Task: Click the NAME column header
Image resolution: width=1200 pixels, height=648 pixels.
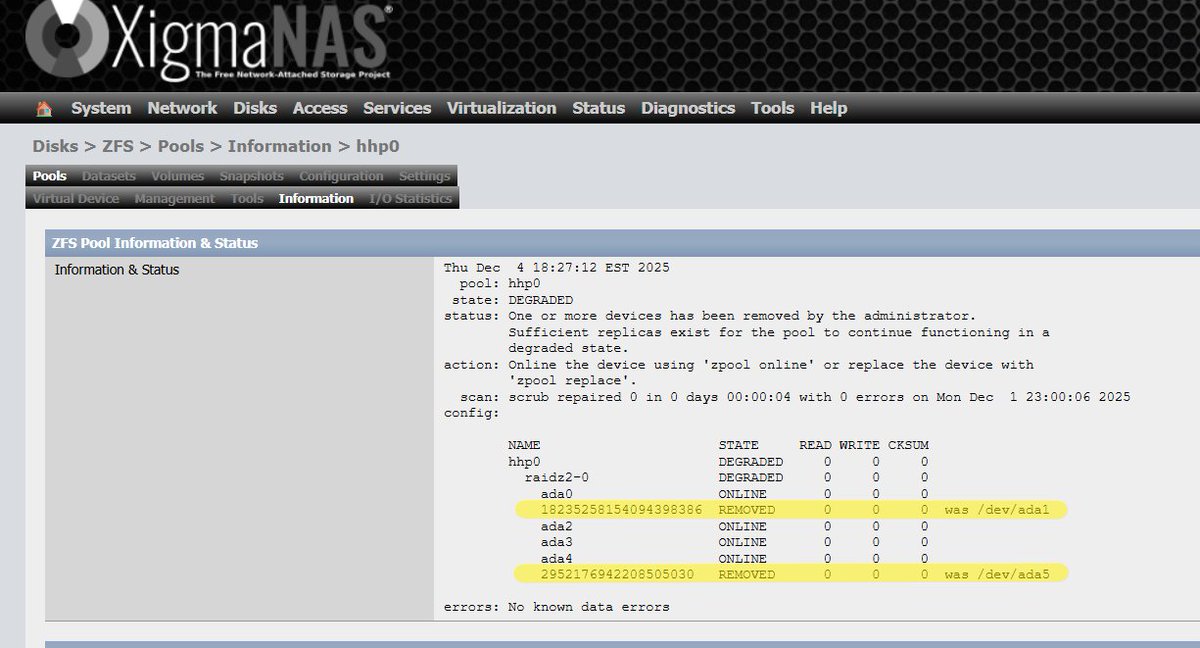Action: tap(524, 445)
